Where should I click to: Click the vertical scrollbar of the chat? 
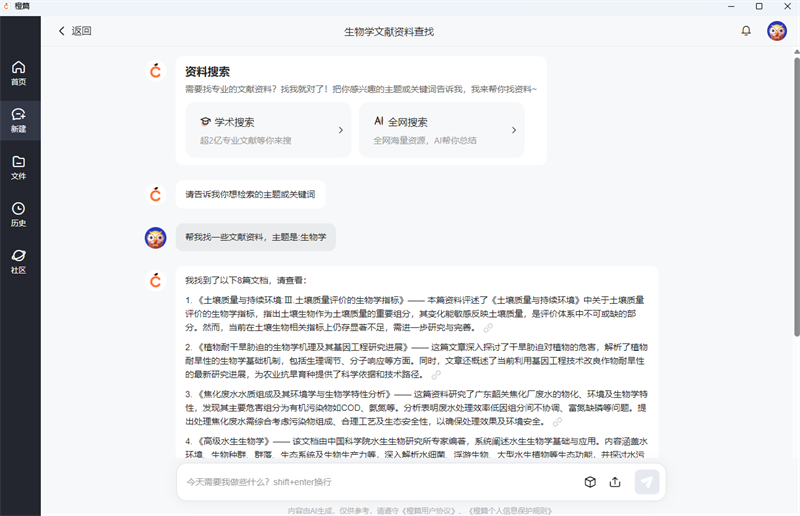click(795, 200)
